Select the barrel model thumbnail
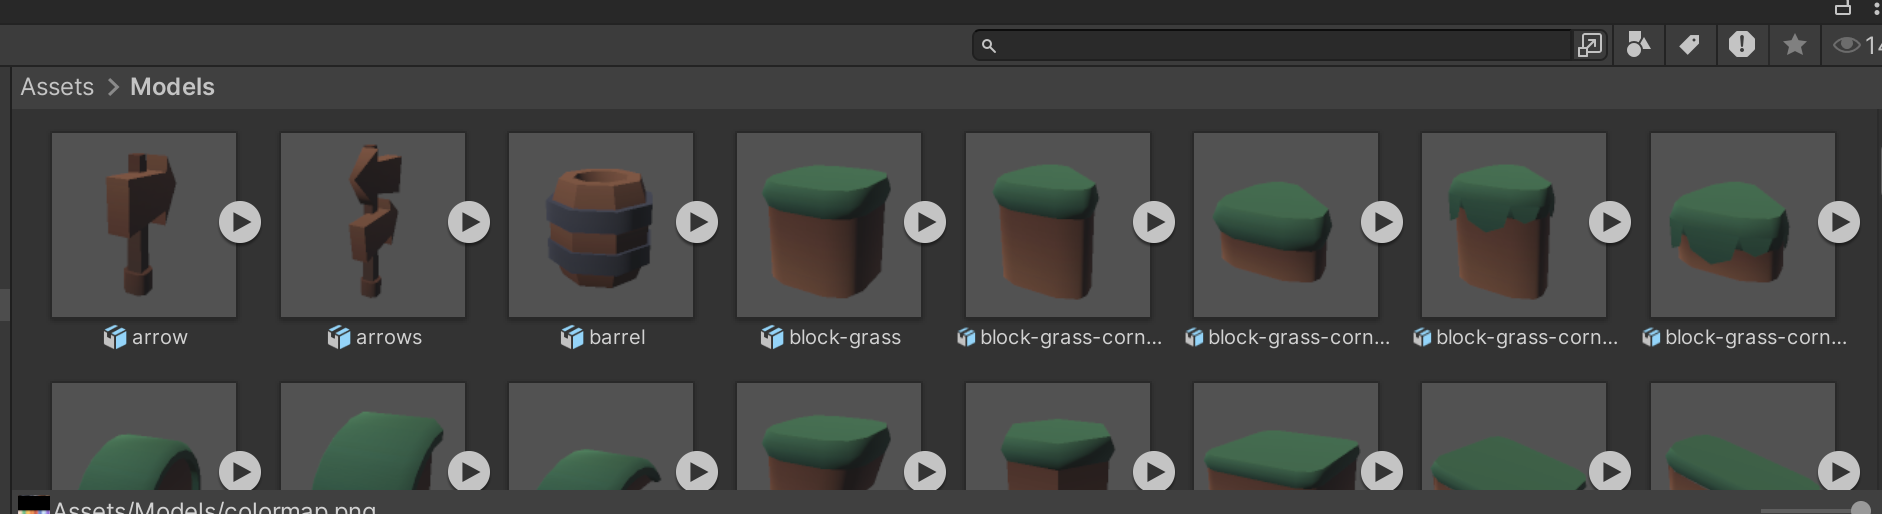Image resolution: width=1882 pixels, height=514 pixels. coord(600,225)
